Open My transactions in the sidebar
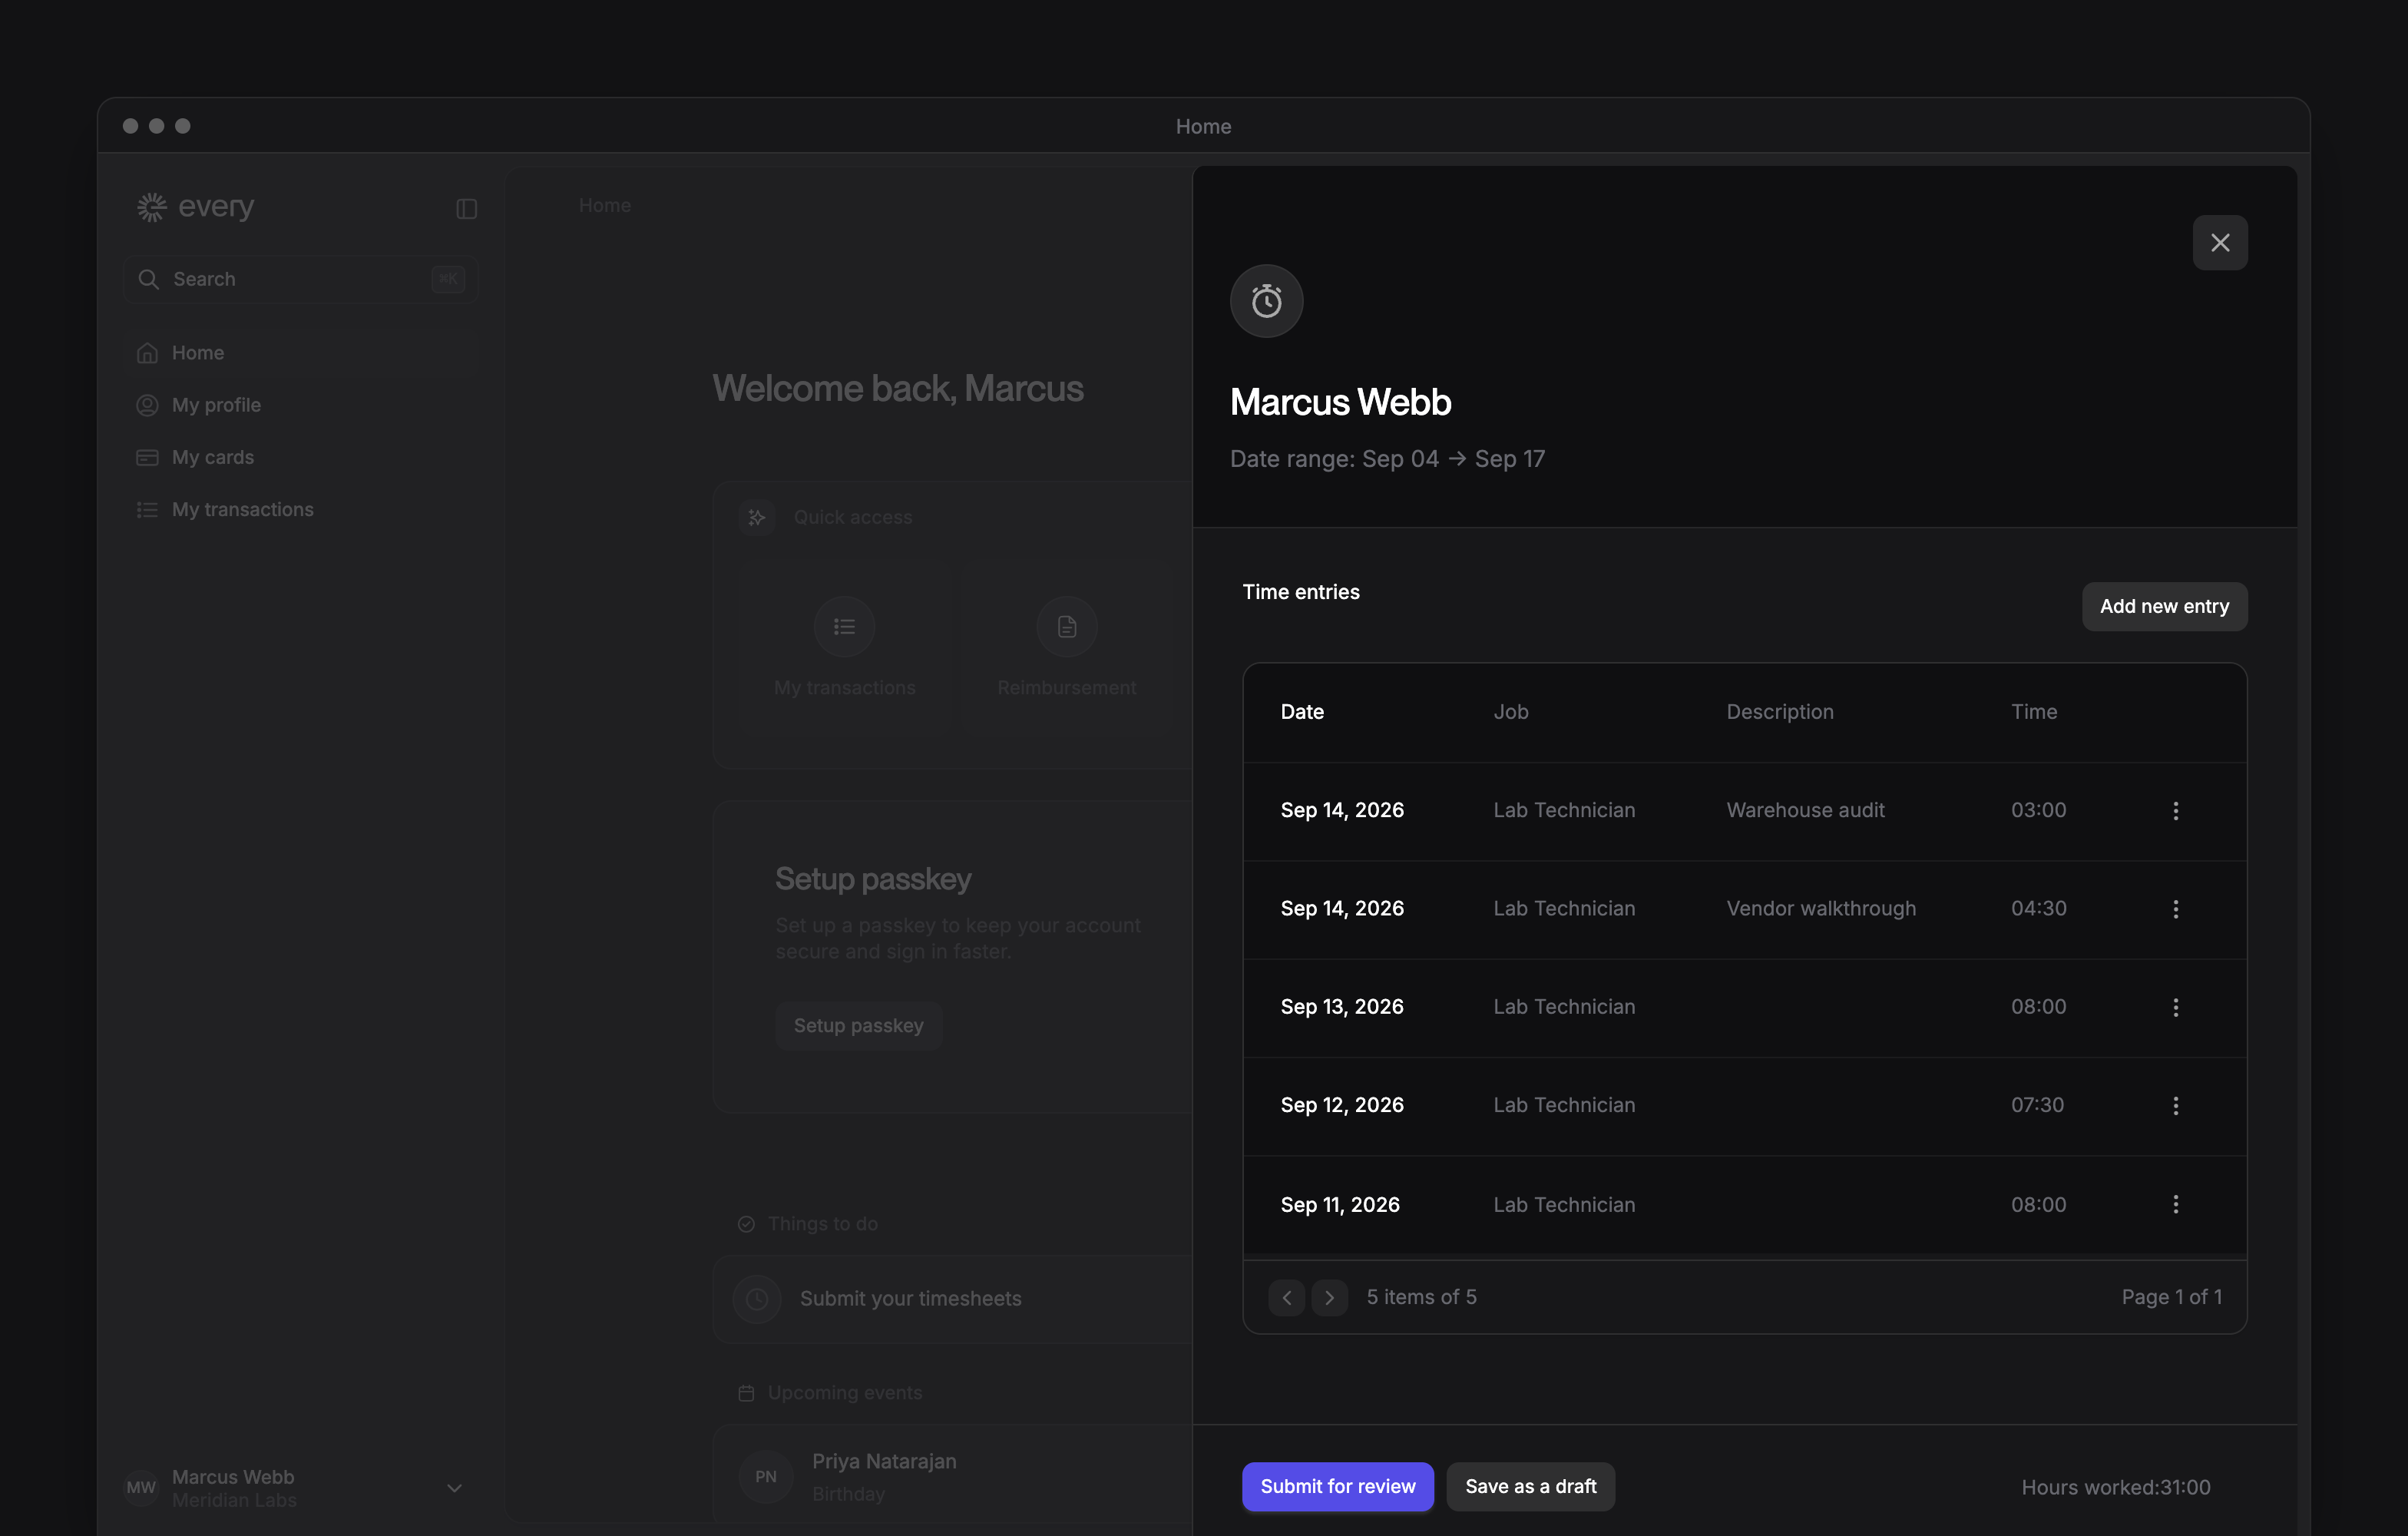Screen dimensions: 2408x1536 [x=300, y=510]
